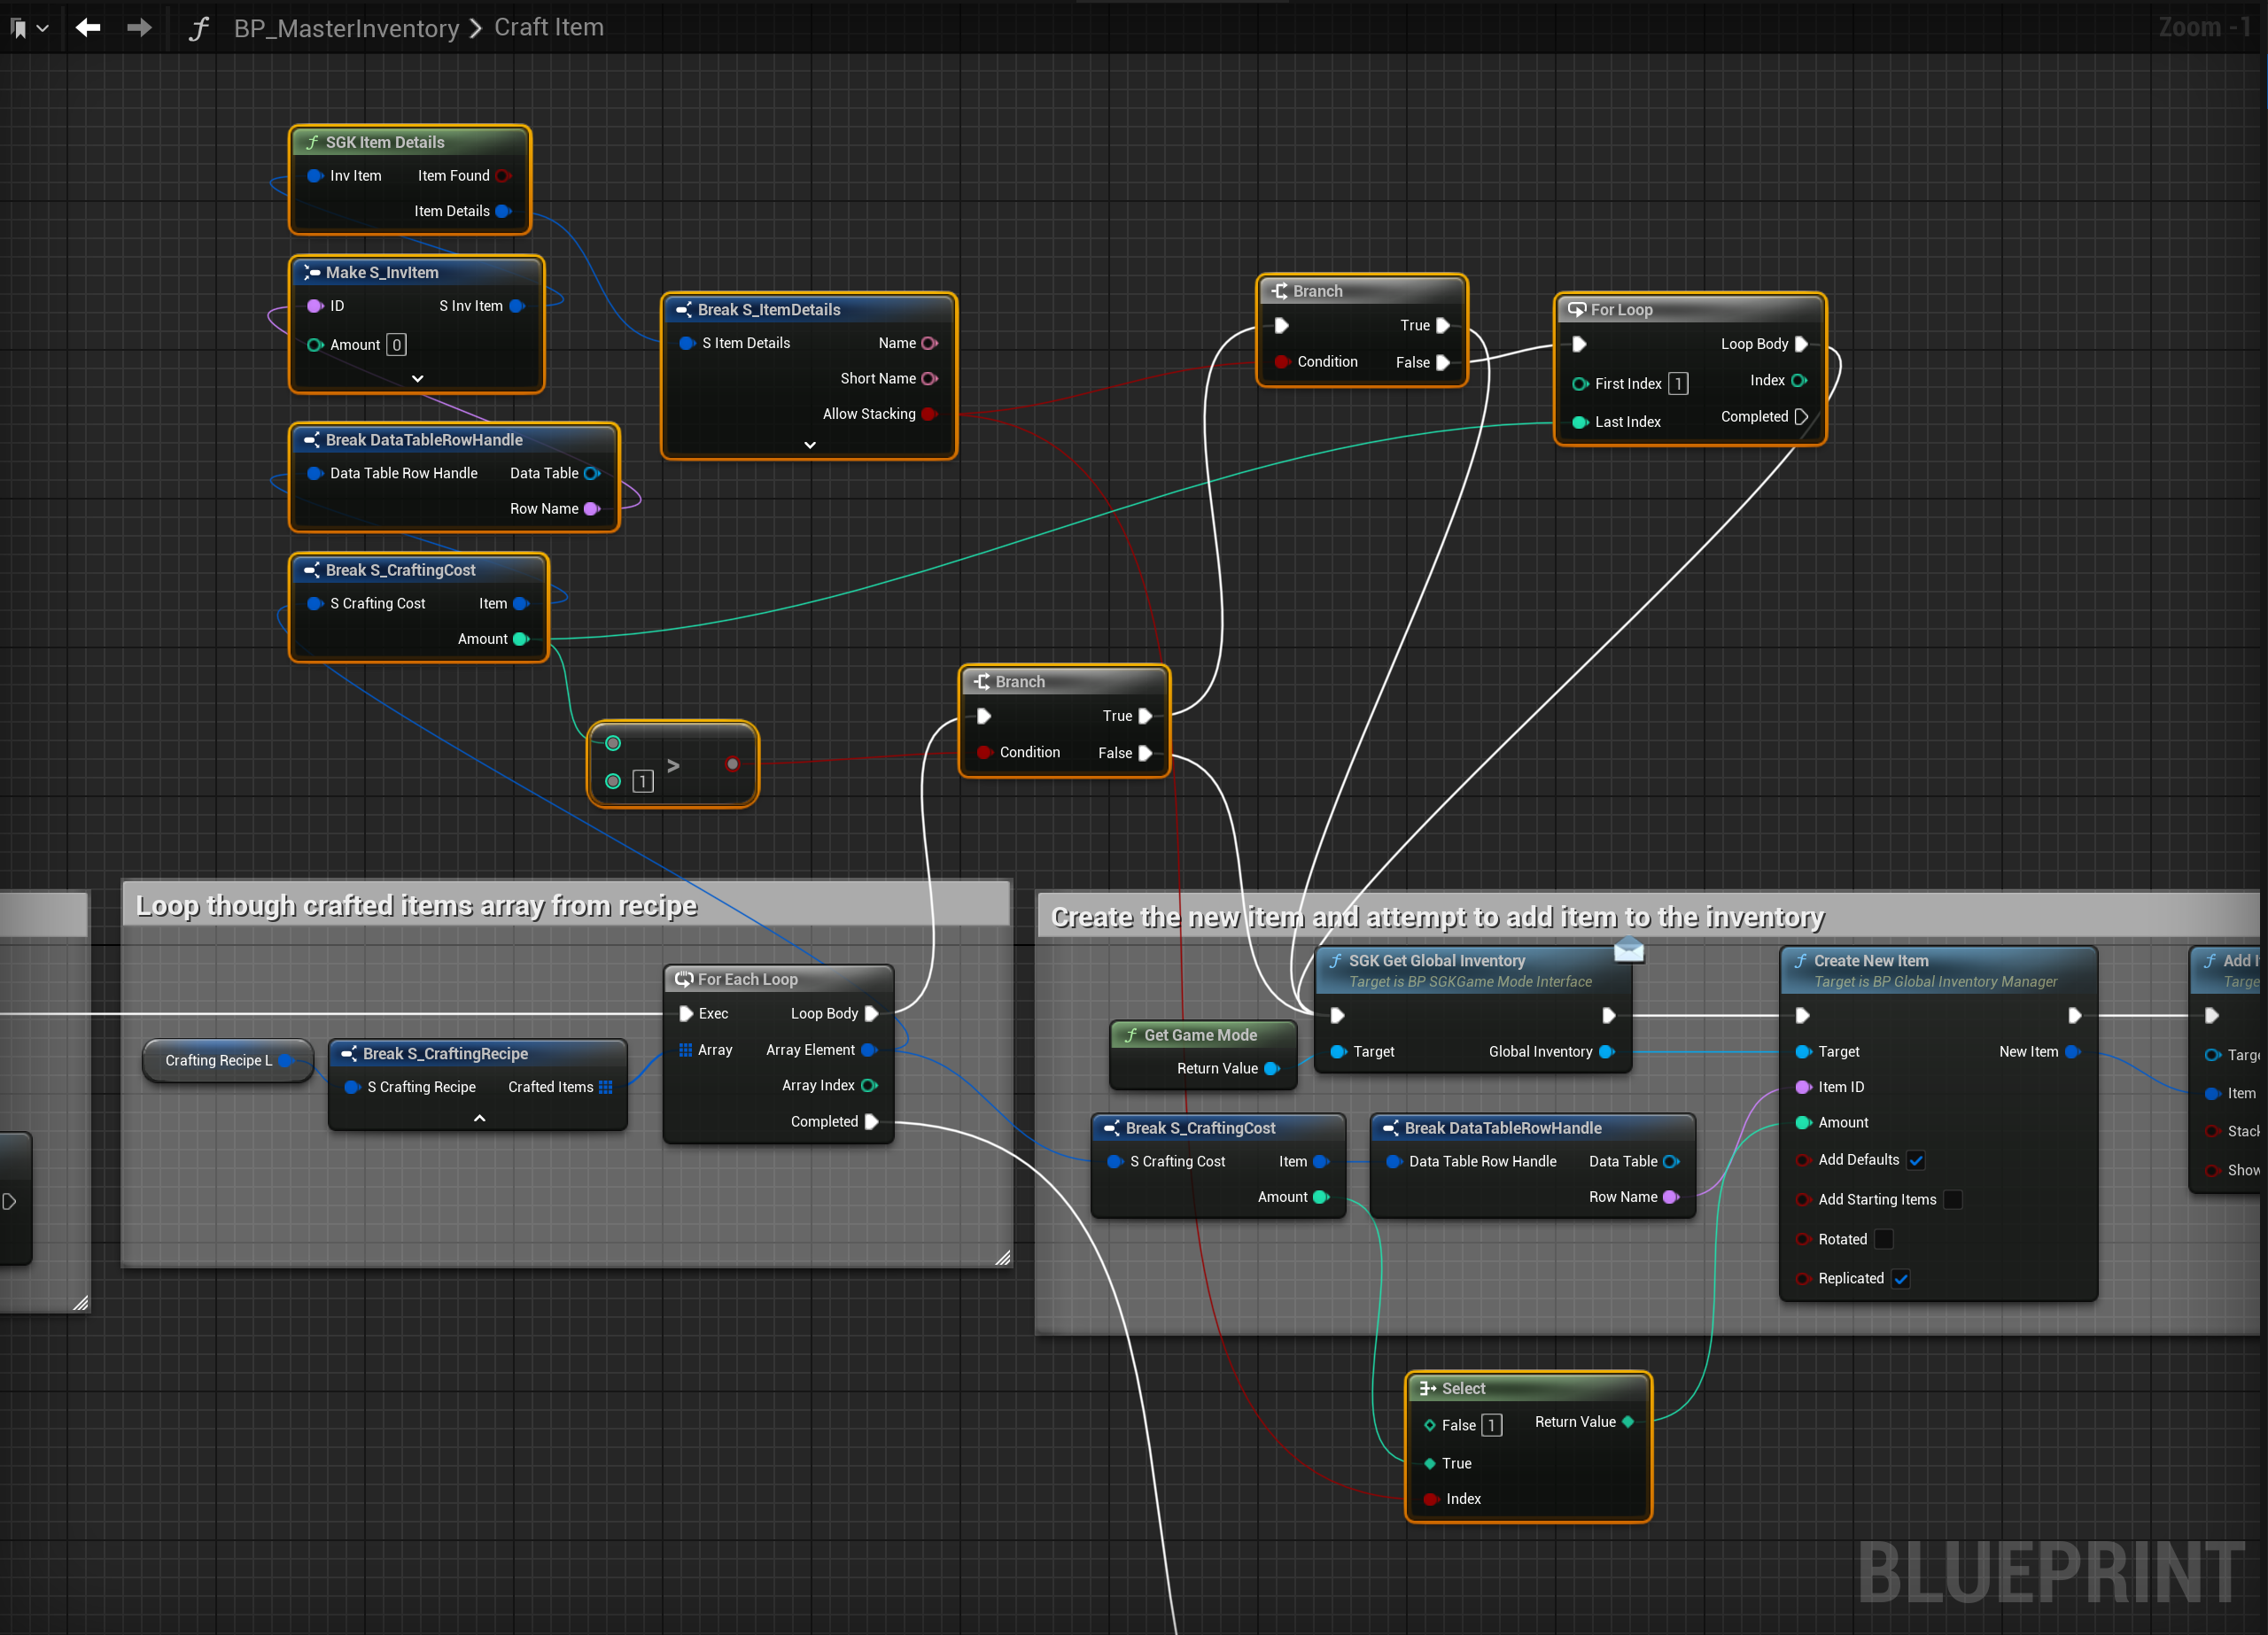2268x1635 pixels.
Task: Expand the Break S_ItemDetails node pins
Action: [809, 445]
